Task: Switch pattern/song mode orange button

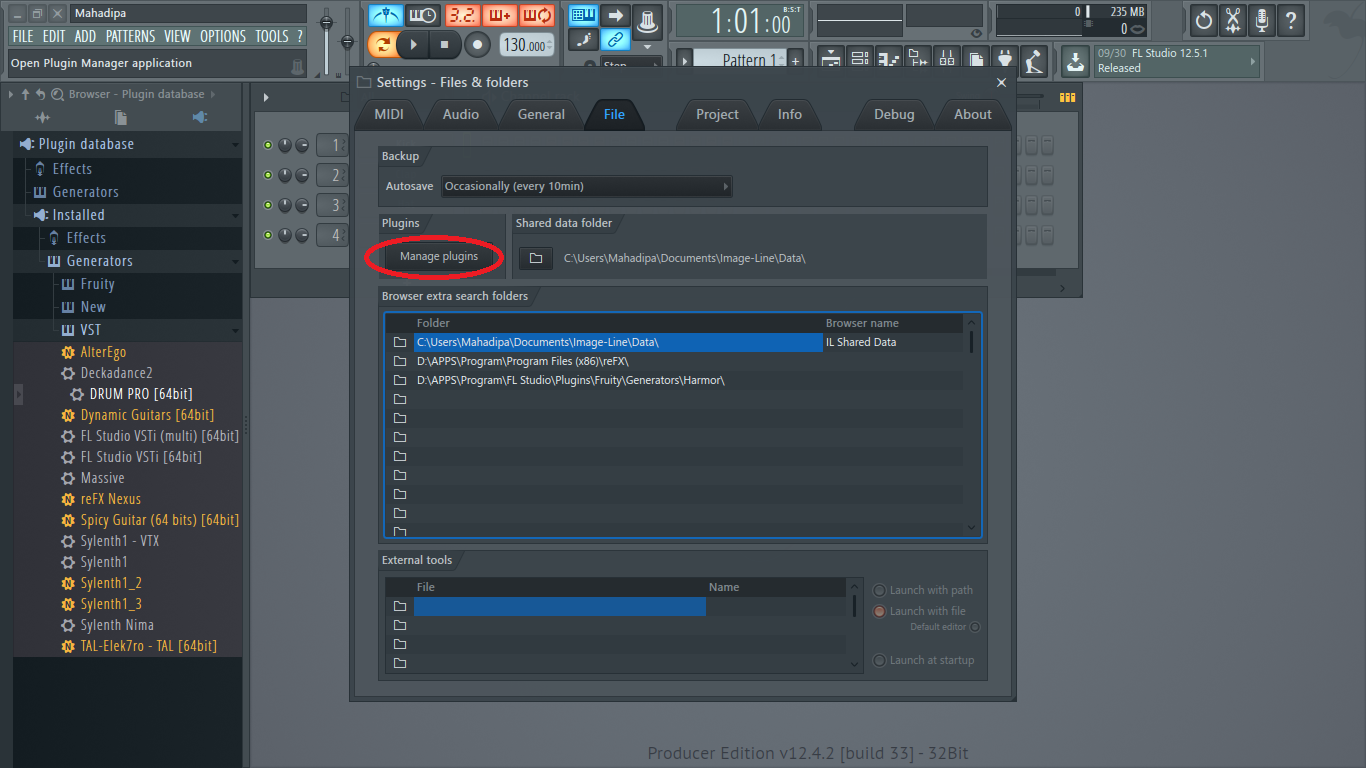Action: pos(381,44)
